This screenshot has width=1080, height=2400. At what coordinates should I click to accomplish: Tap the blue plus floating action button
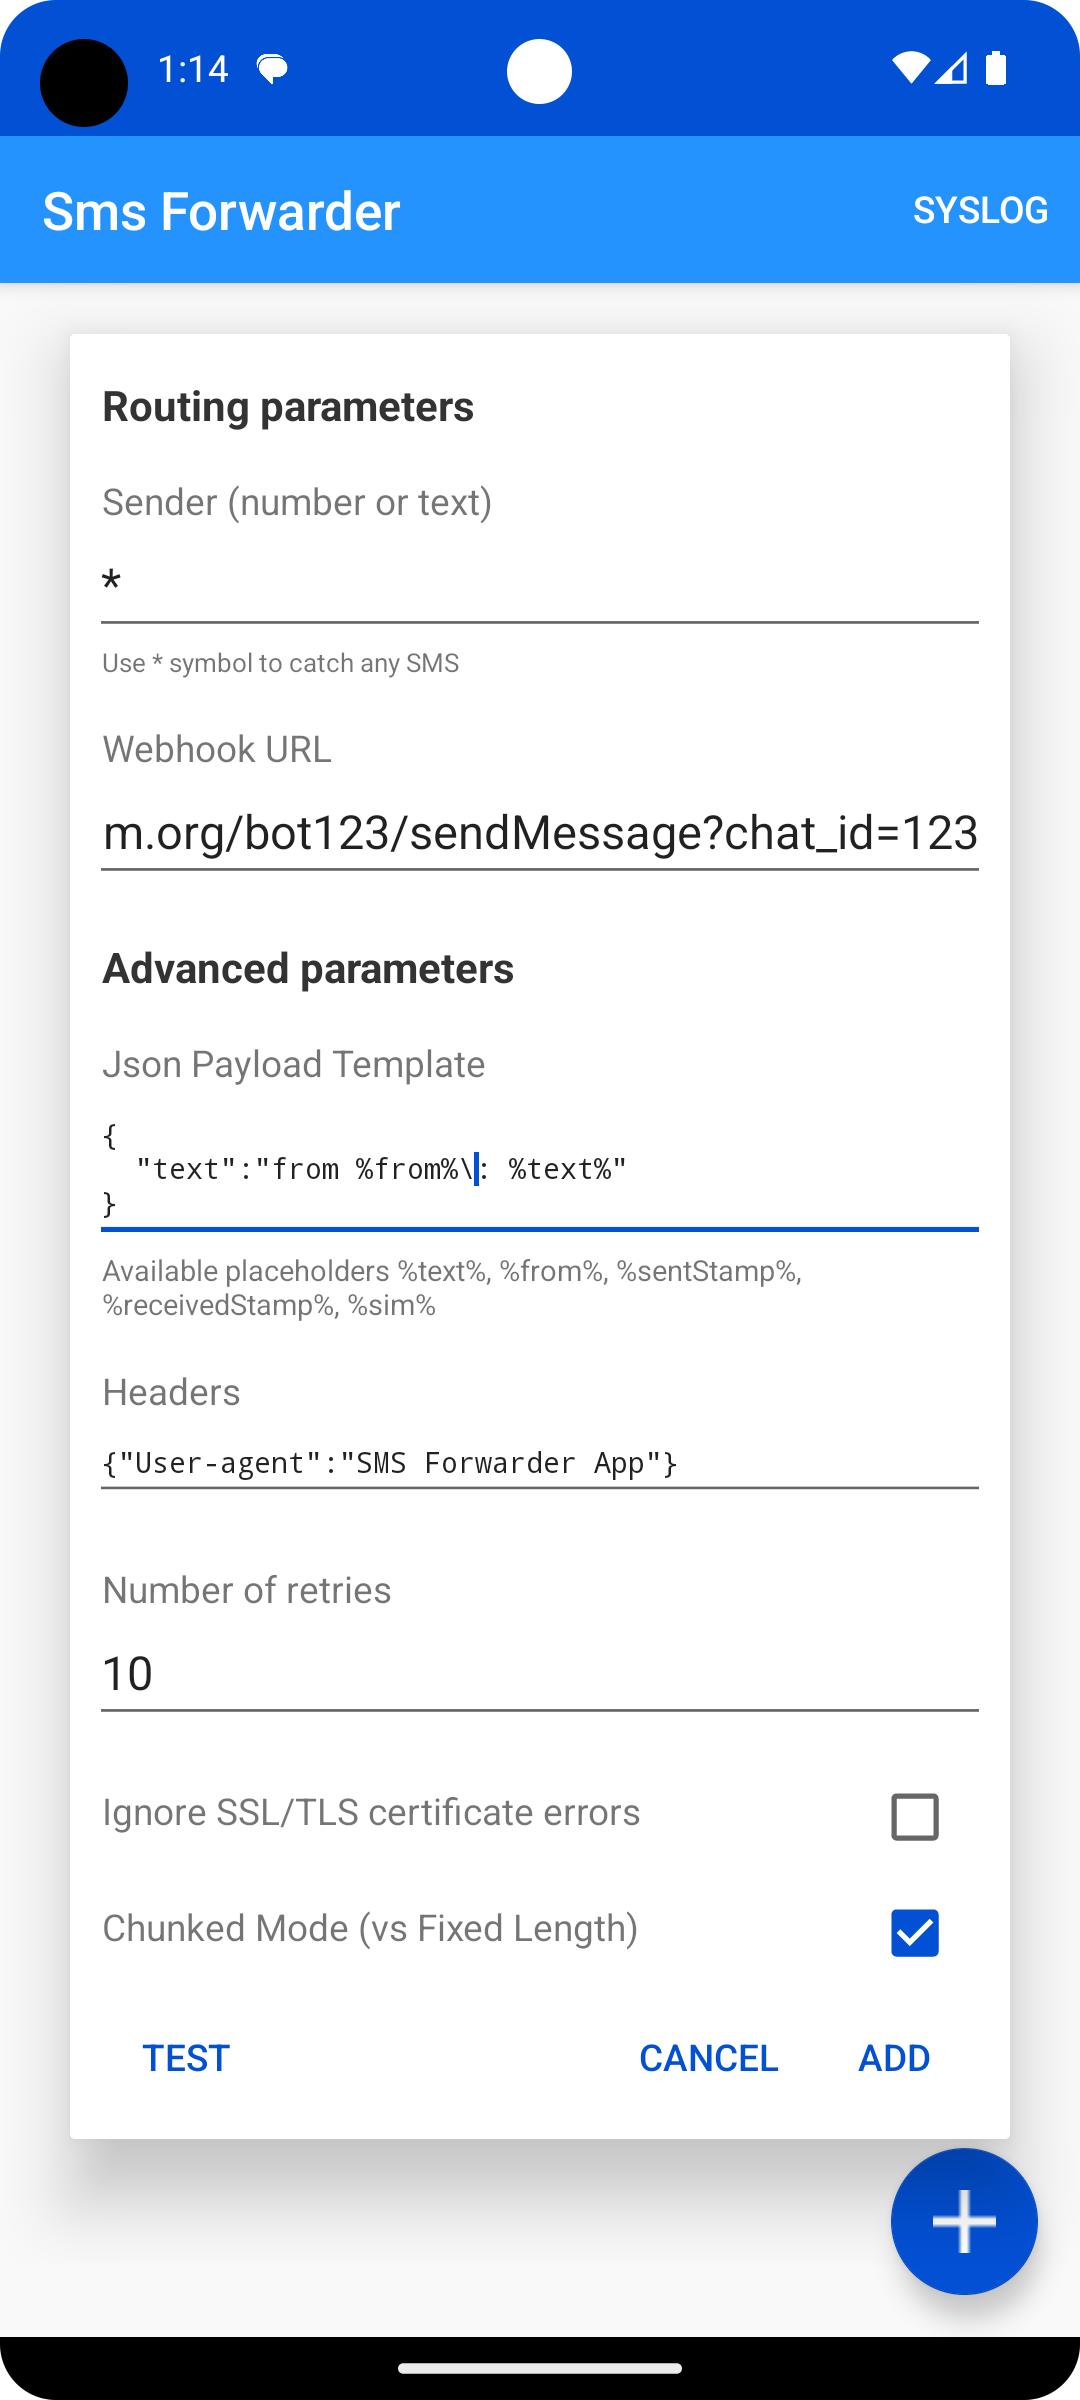pos(963,2221)
